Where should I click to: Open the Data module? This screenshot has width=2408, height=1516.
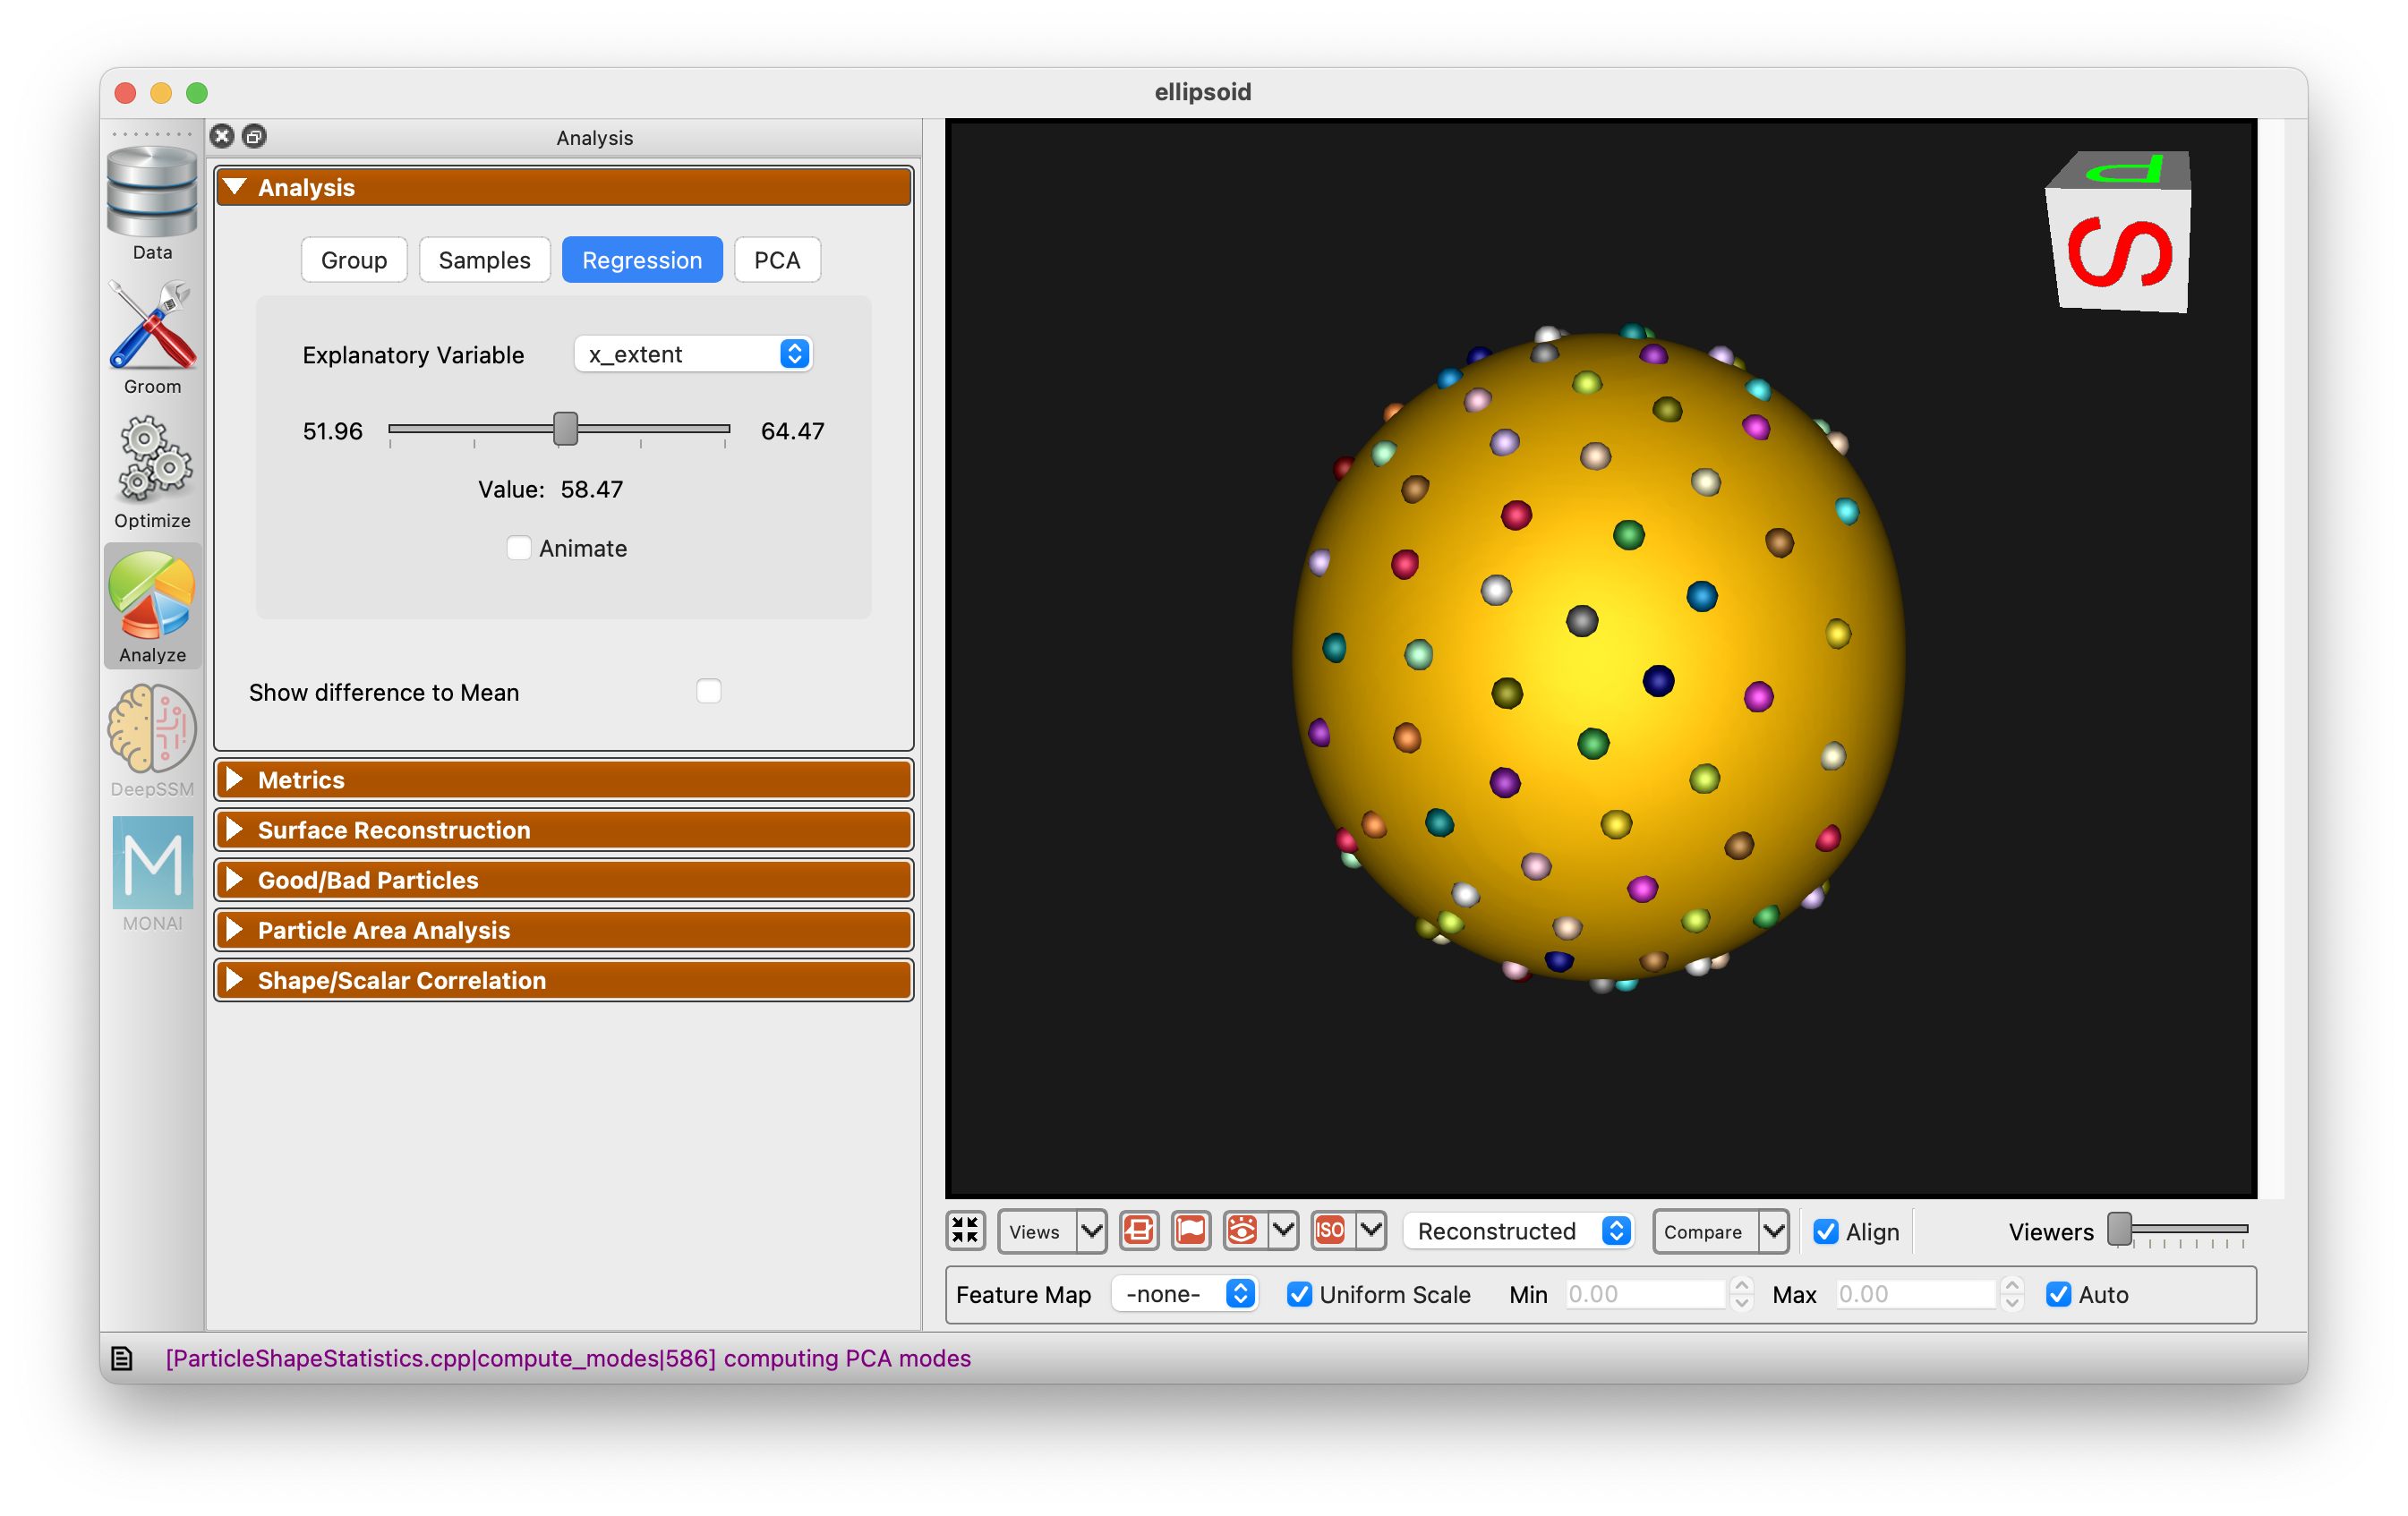click(152, 204)
